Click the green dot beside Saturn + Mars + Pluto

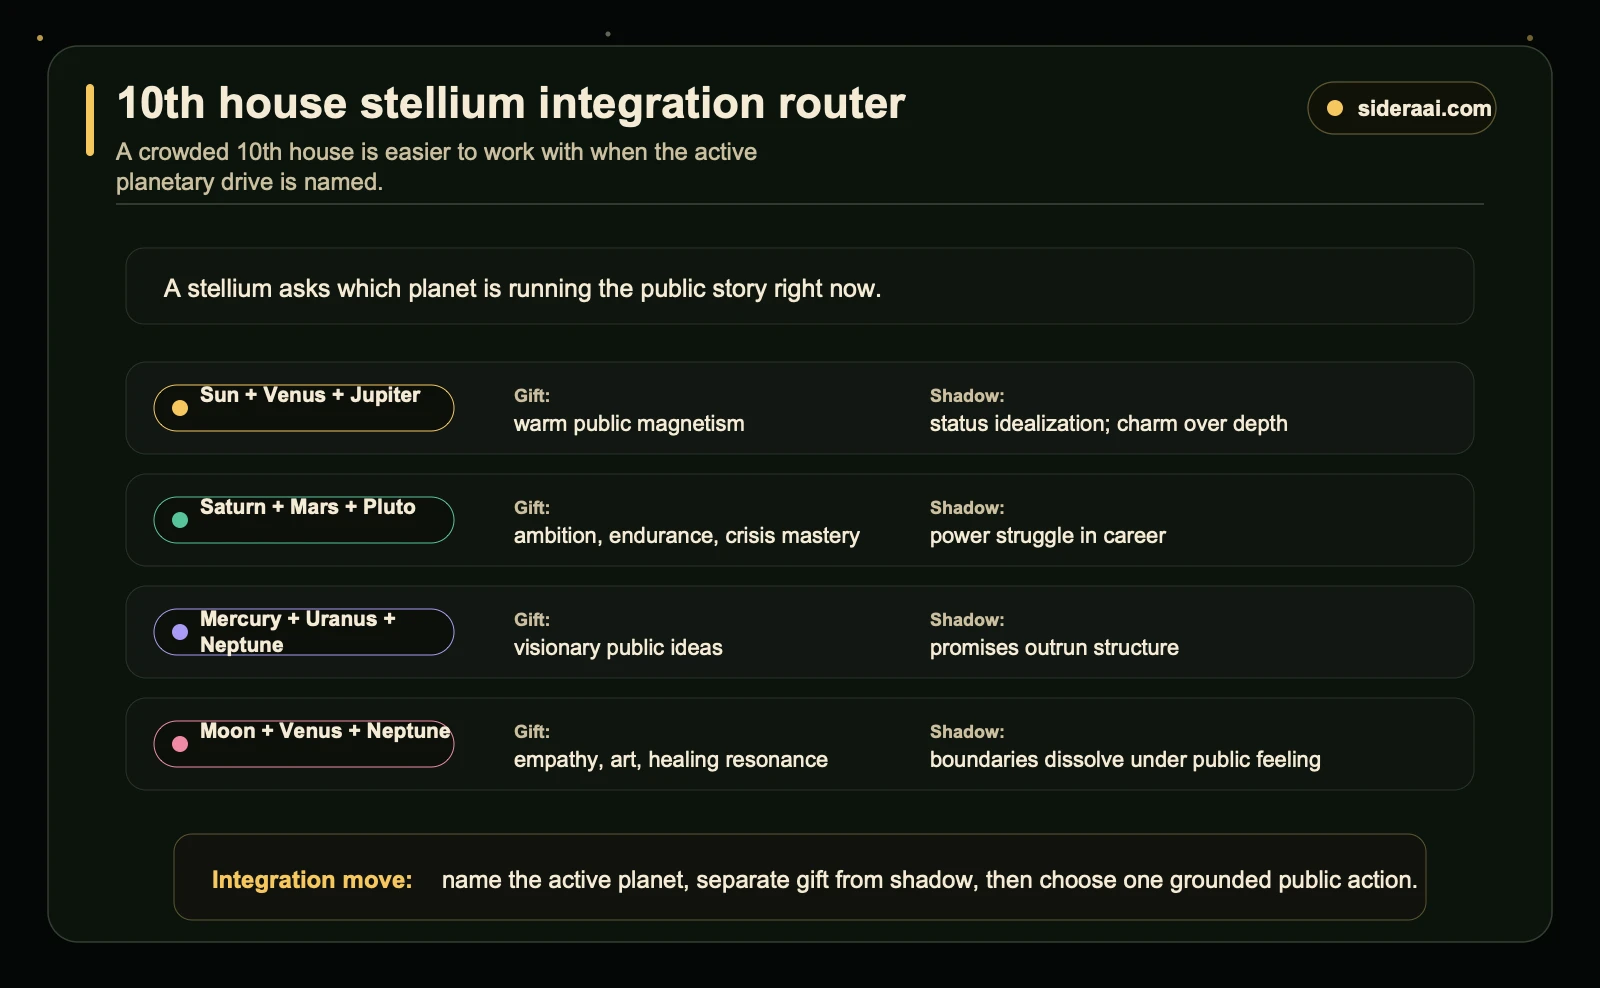(180, 520)
